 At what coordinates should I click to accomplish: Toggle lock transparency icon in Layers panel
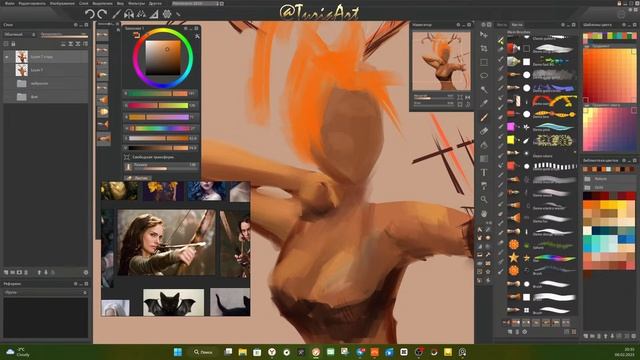tap(6, 44)
